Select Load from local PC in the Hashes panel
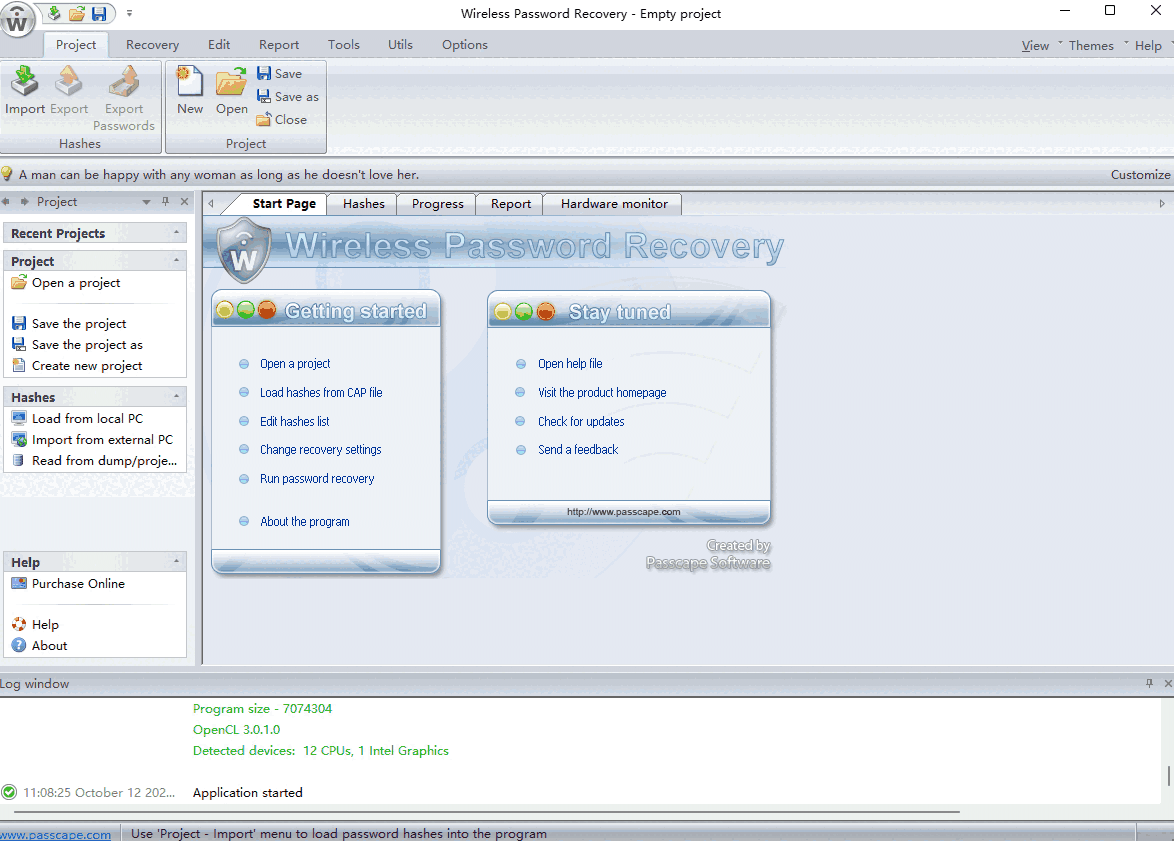This screenshot has width=1174, height=841. click(89, 418)
